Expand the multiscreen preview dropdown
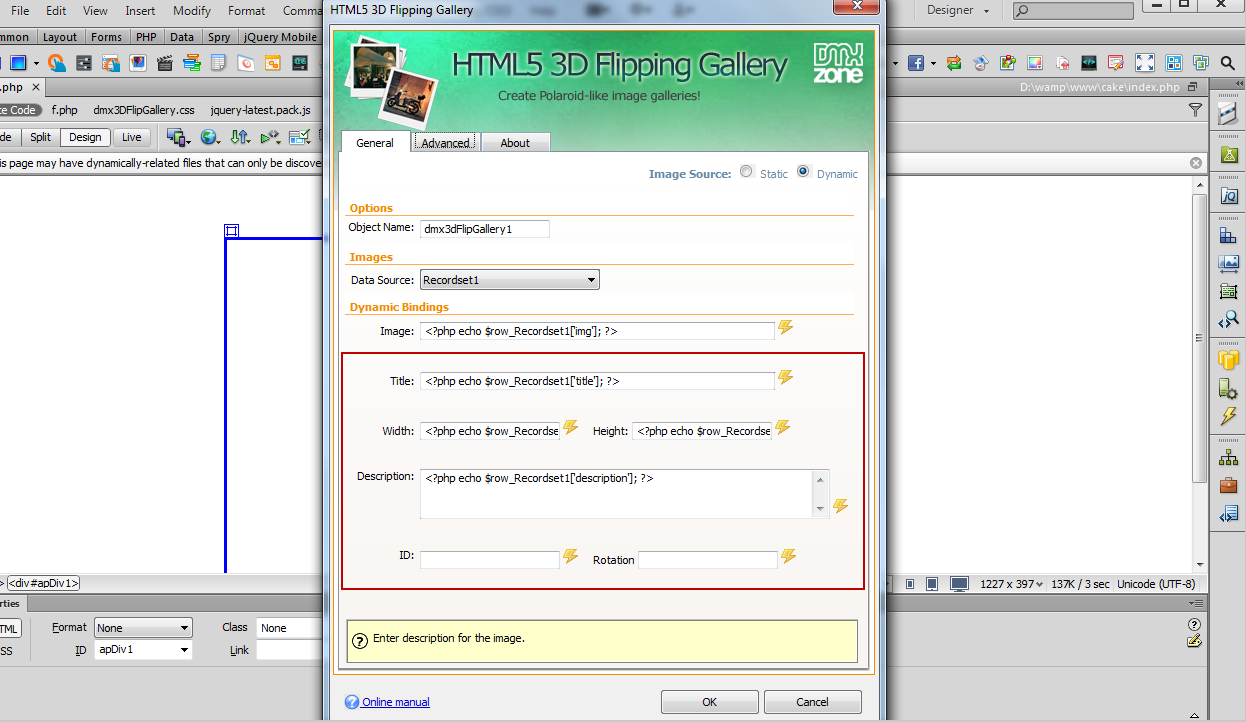The height and width of the screenshot is (722, 1246). point(180,137)
